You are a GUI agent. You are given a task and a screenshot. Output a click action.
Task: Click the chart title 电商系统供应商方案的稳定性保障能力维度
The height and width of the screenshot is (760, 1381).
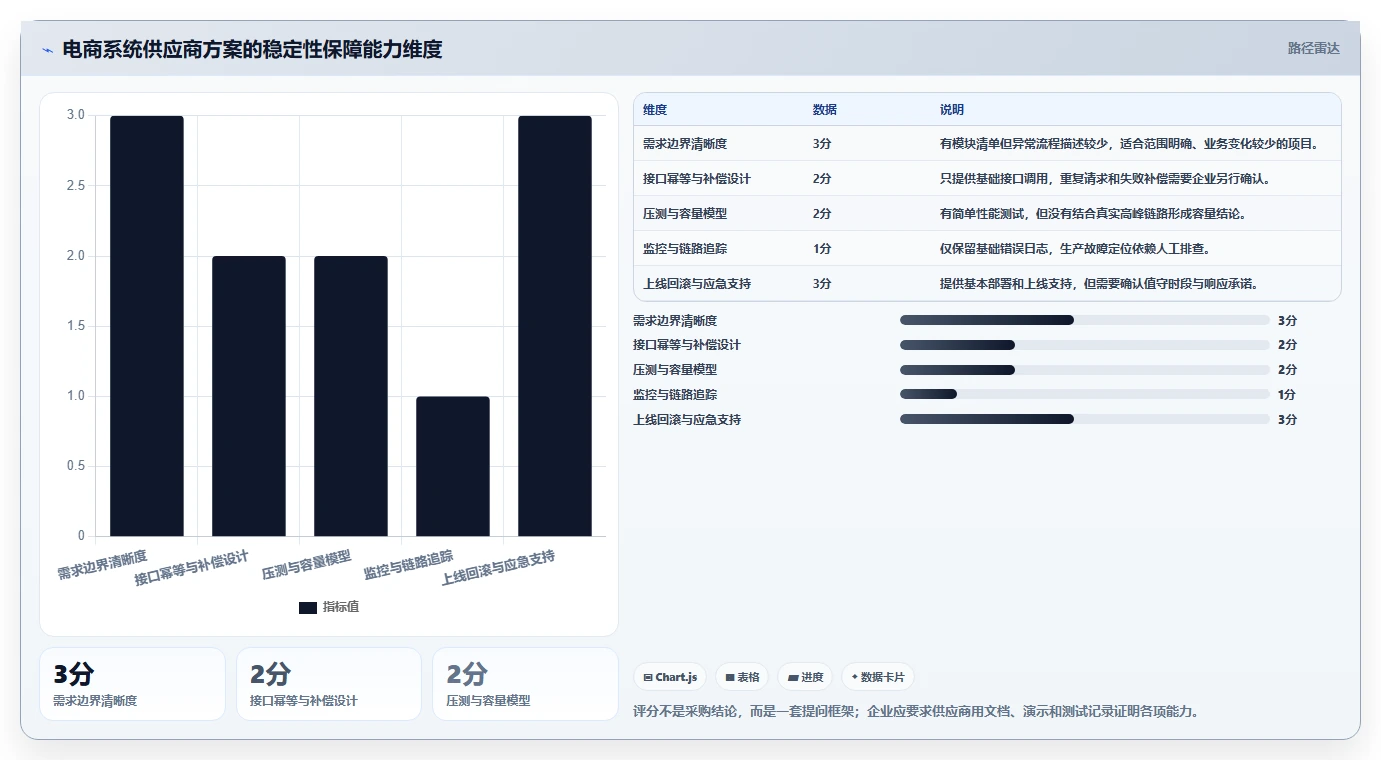(x=252, y=49)
